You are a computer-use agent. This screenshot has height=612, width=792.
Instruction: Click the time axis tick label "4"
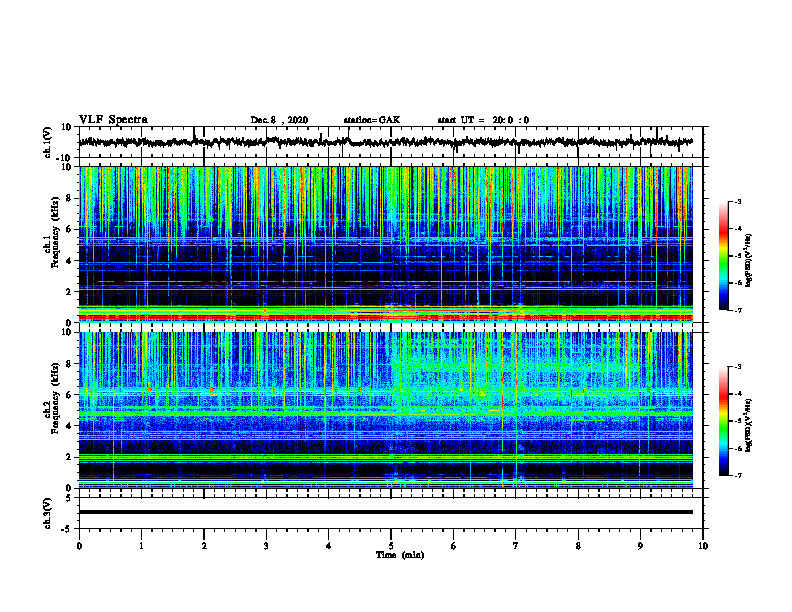(329, 546)
